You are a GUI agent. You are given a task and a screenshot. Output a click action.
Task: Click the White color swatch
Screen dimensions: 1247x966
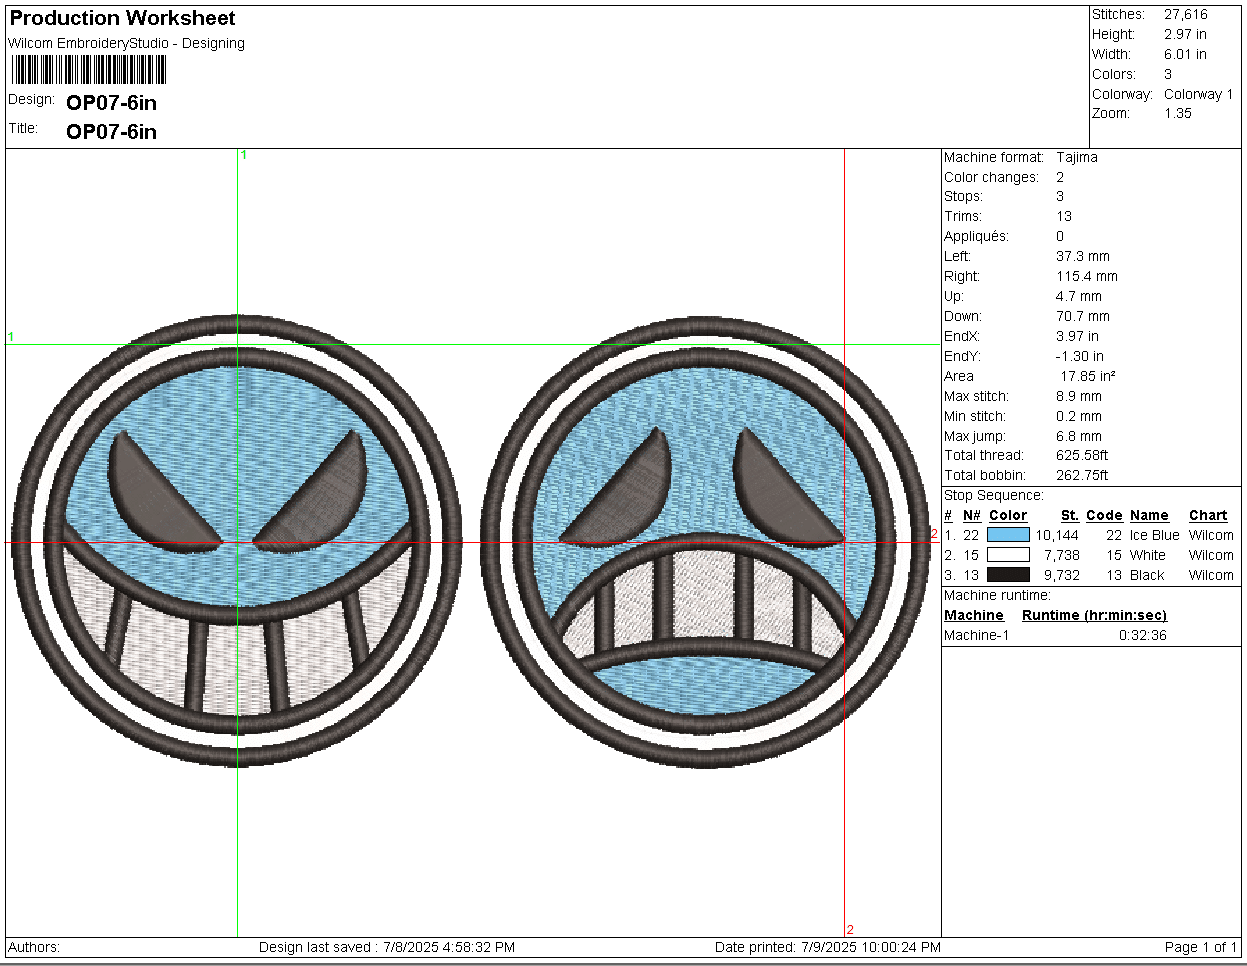[1008, 555]
